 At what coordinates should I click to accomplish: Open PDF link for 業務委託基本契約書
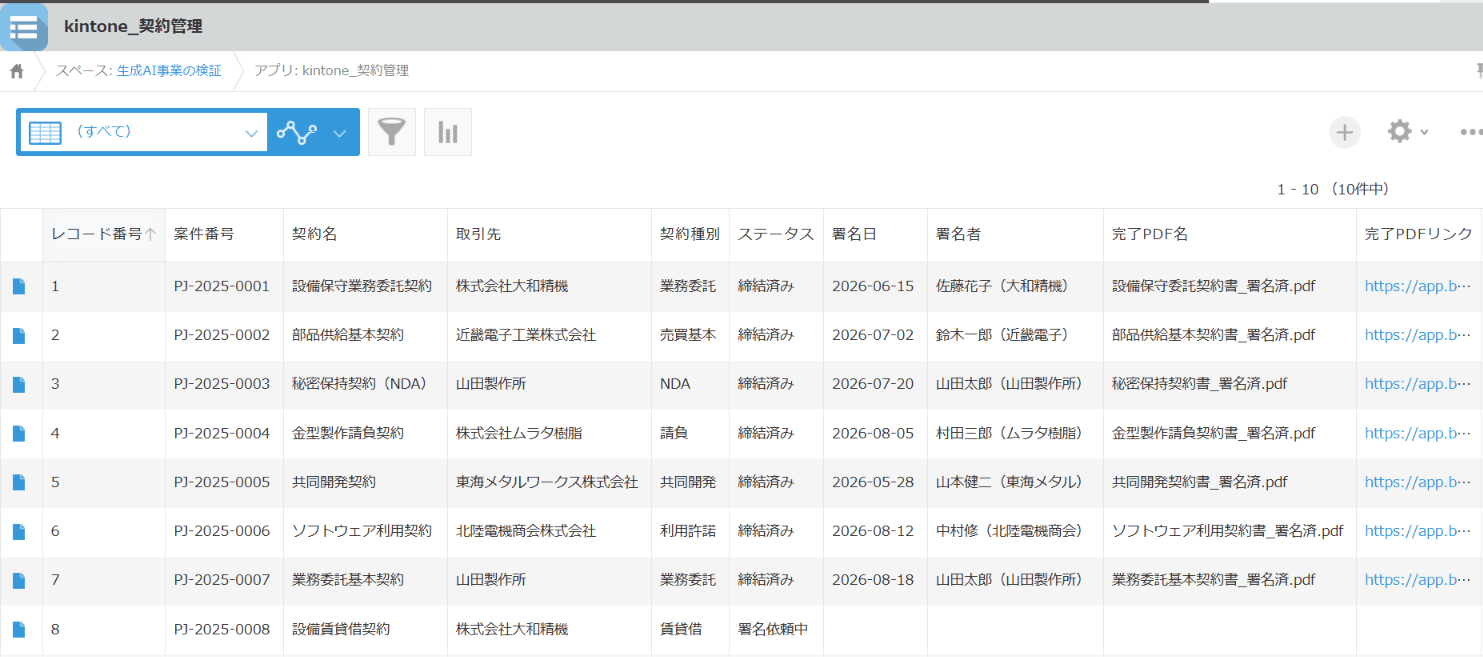[x=1418, y=580]
